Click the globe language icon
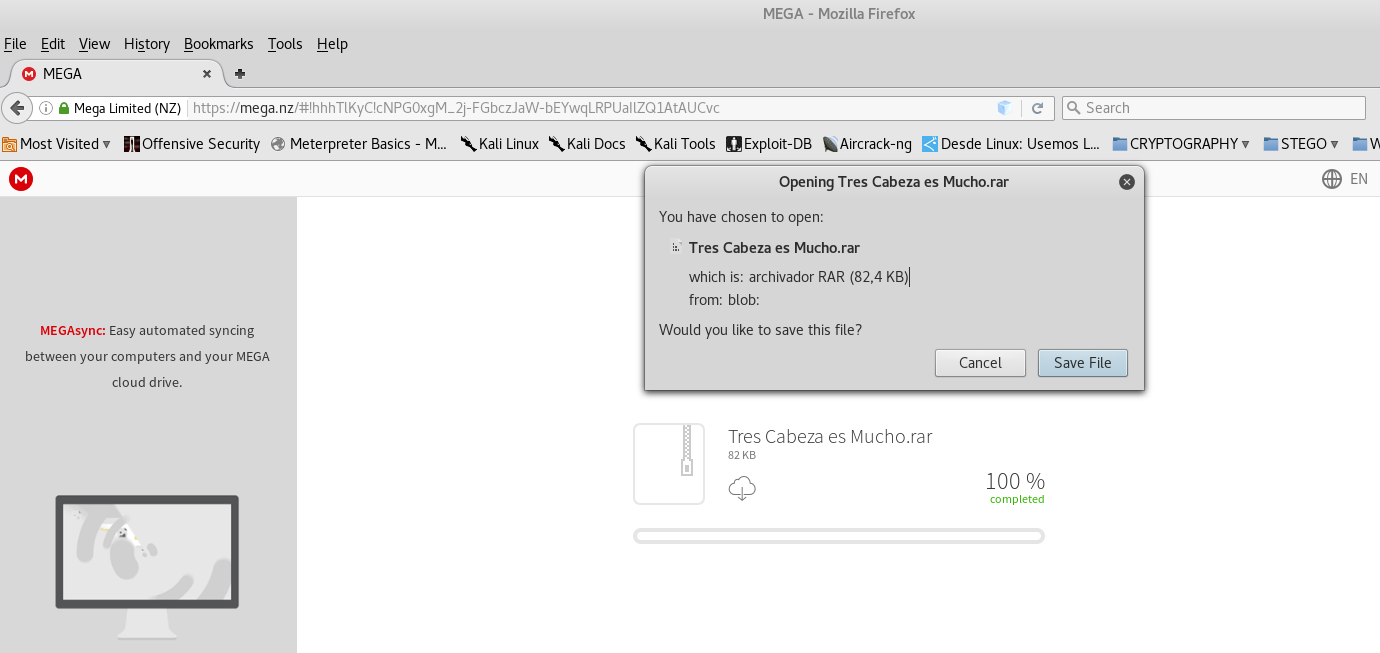The width and height of the screenshot is (1380, 653). (x=1331, y=179)
